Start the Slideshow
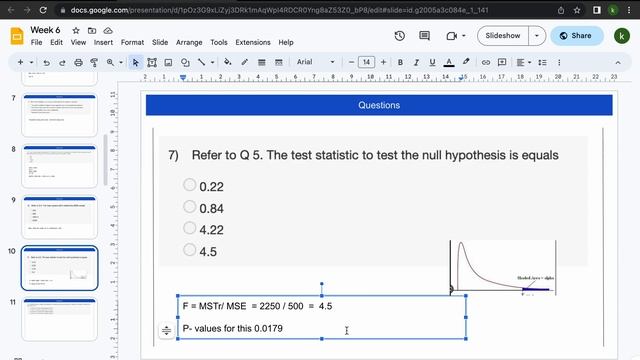640x360 pixels. (x=503, y=36)
